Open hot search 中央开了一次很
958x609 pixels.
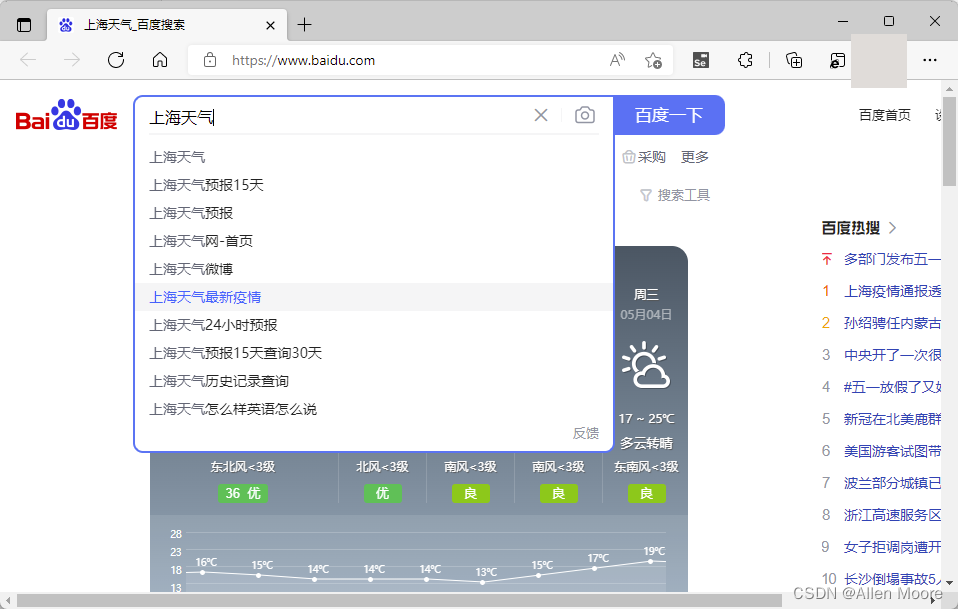click(892, 355)
